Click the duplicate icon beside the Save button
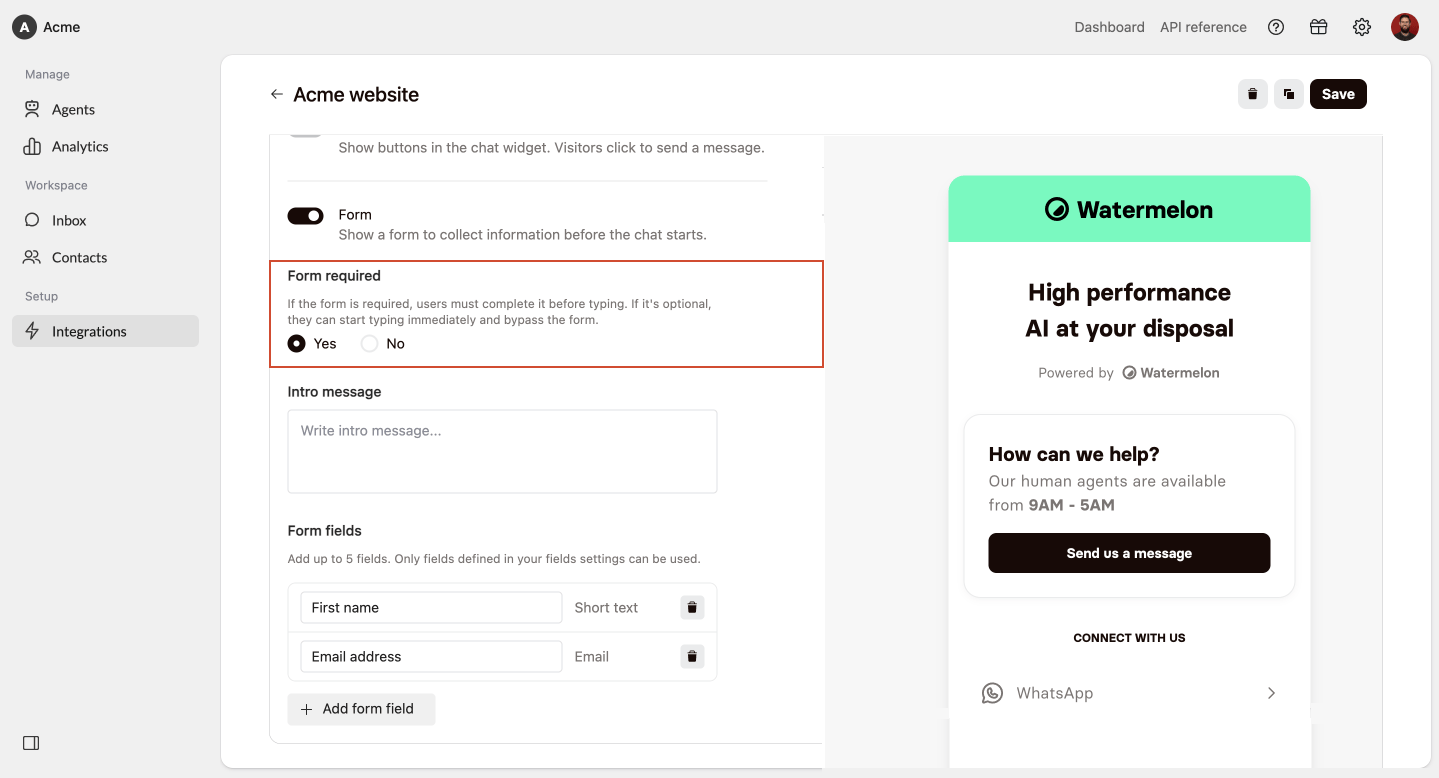Screen dimensions: 1439x778 tap(1289, 94)
